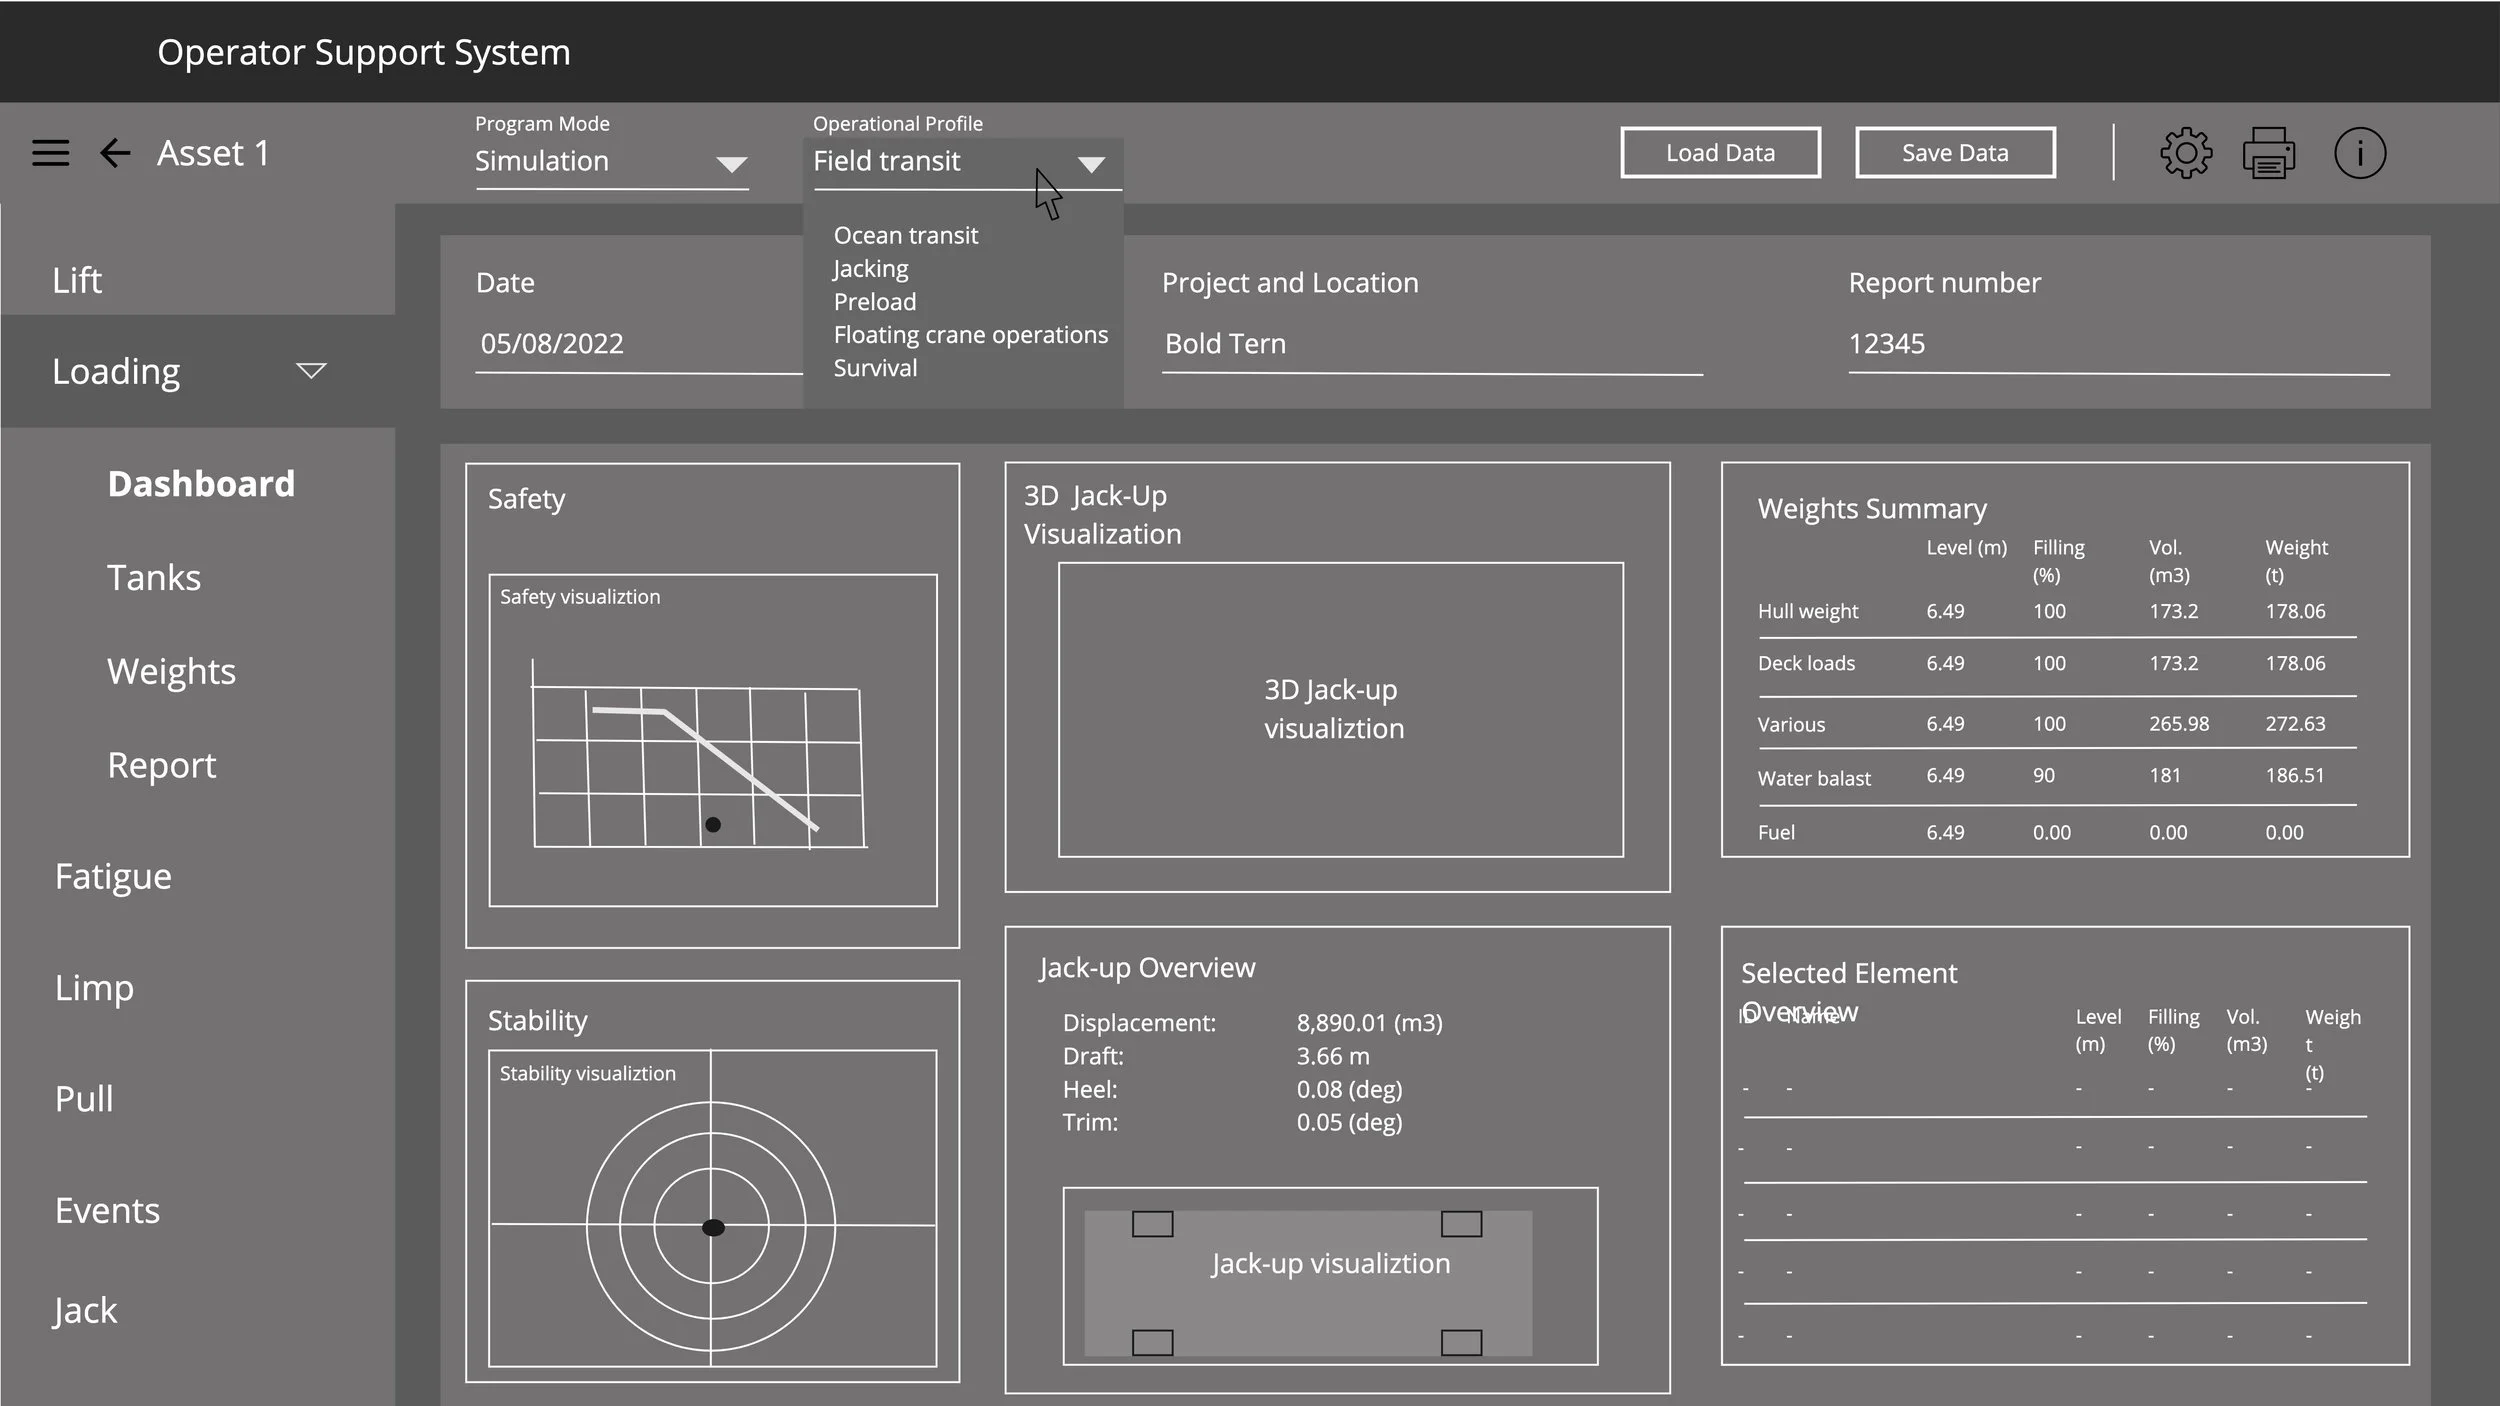Click the Save Data button
The image size is (2500, 1406).
tap(1955, 153)
